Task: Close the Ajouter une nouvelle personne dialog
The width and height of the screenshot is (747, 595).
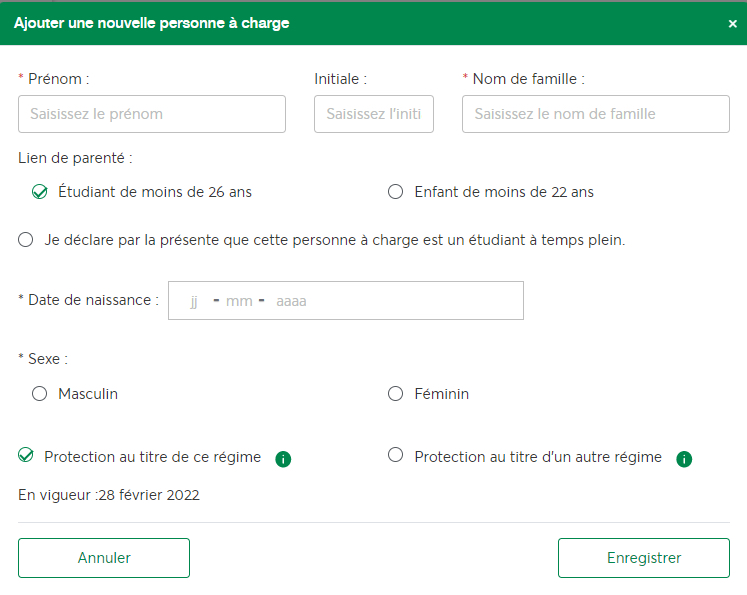Action: [733, 23]
